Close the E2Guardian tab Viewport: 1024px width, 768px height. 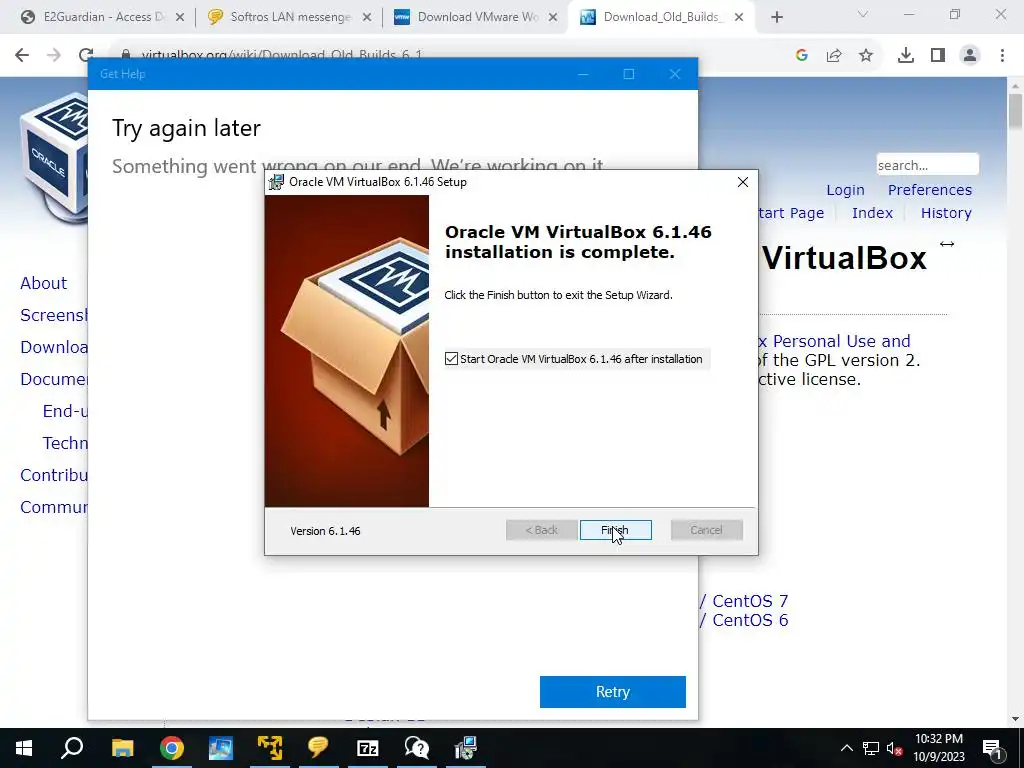pos(180,18)
